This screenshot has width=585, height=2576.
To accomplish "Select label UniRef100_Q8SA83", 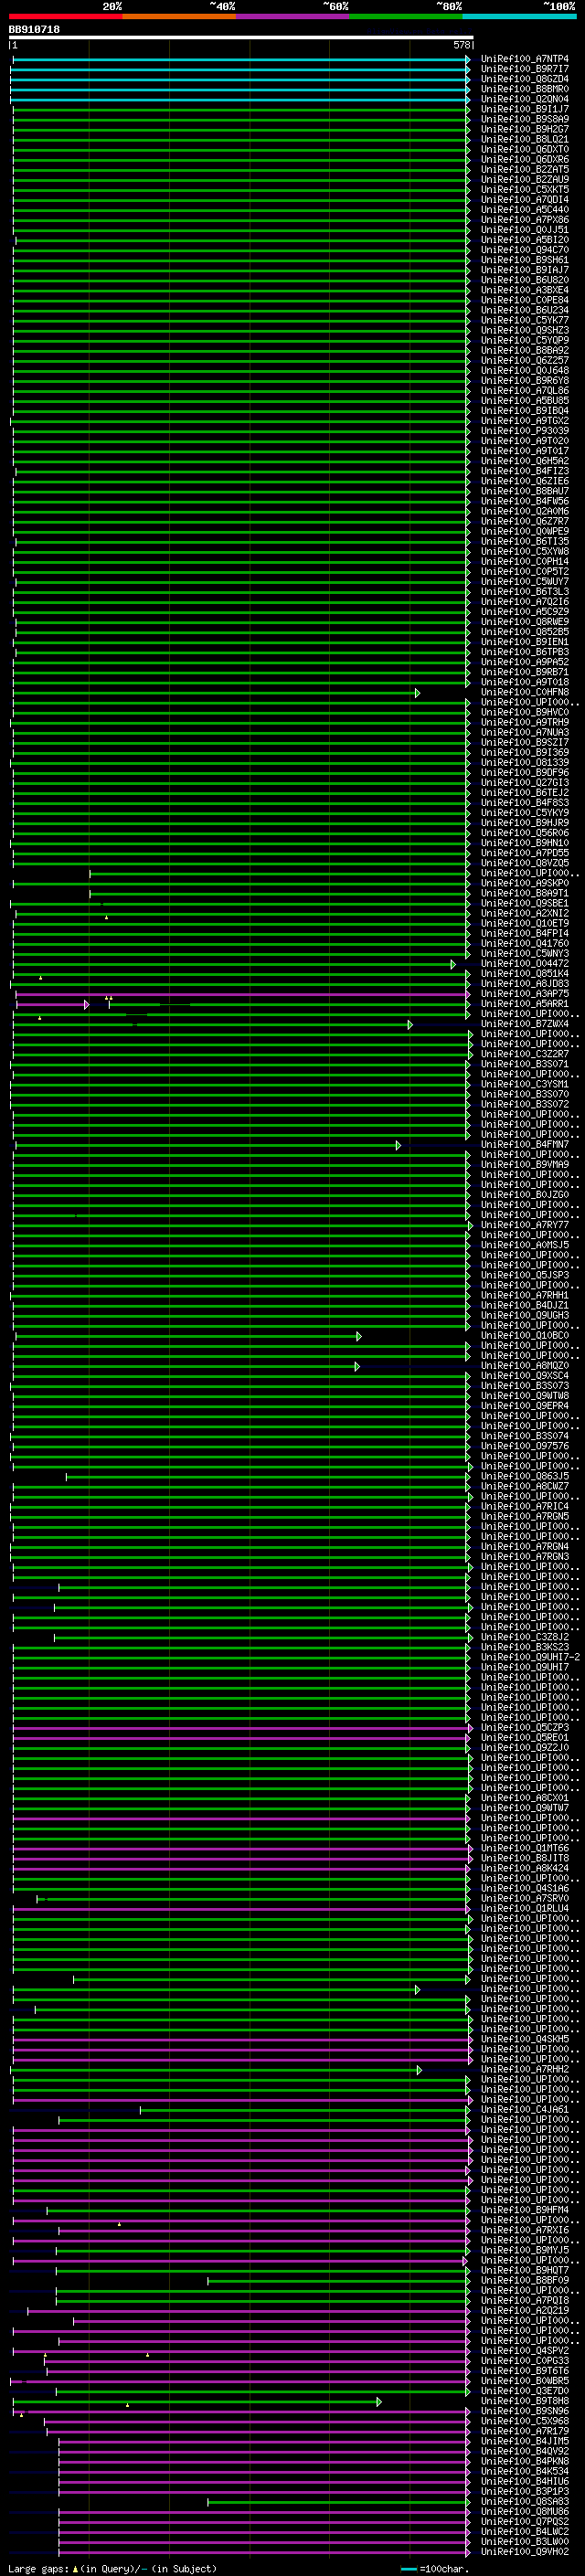I will pyautogui.click(x=525, y=2502).
